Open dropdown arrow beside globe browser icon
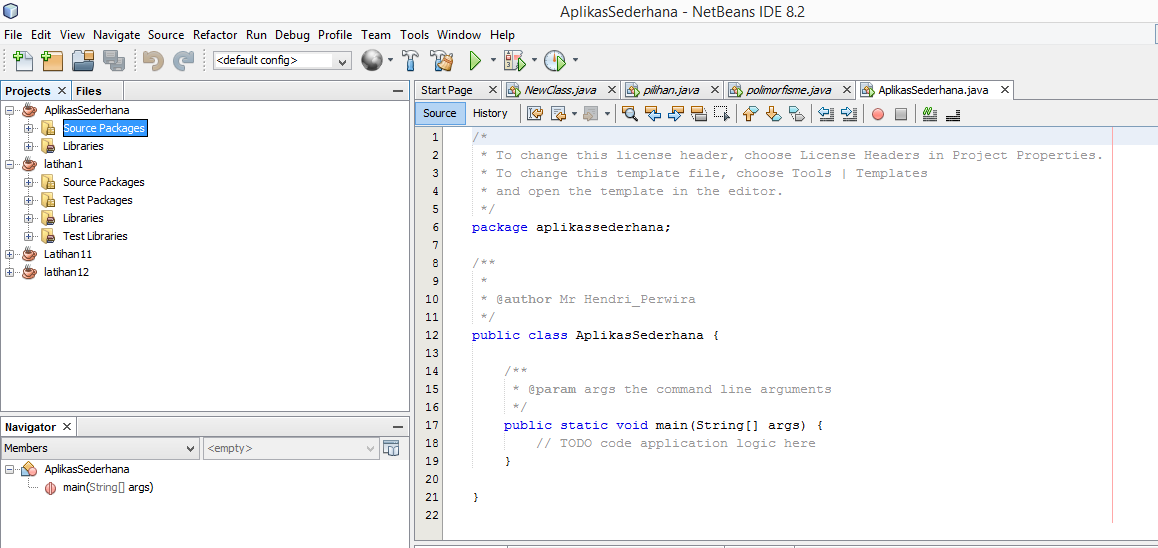Screen dimensions: 1158x548 tap(390, 61)
